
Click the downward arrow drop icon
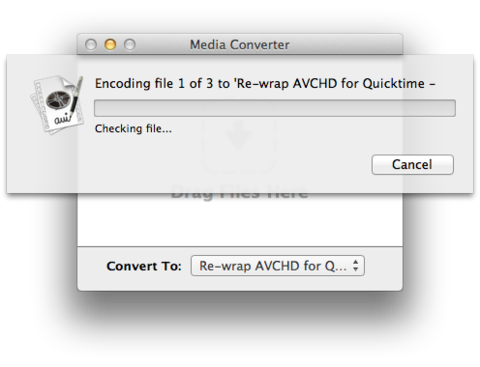[237, 137]
